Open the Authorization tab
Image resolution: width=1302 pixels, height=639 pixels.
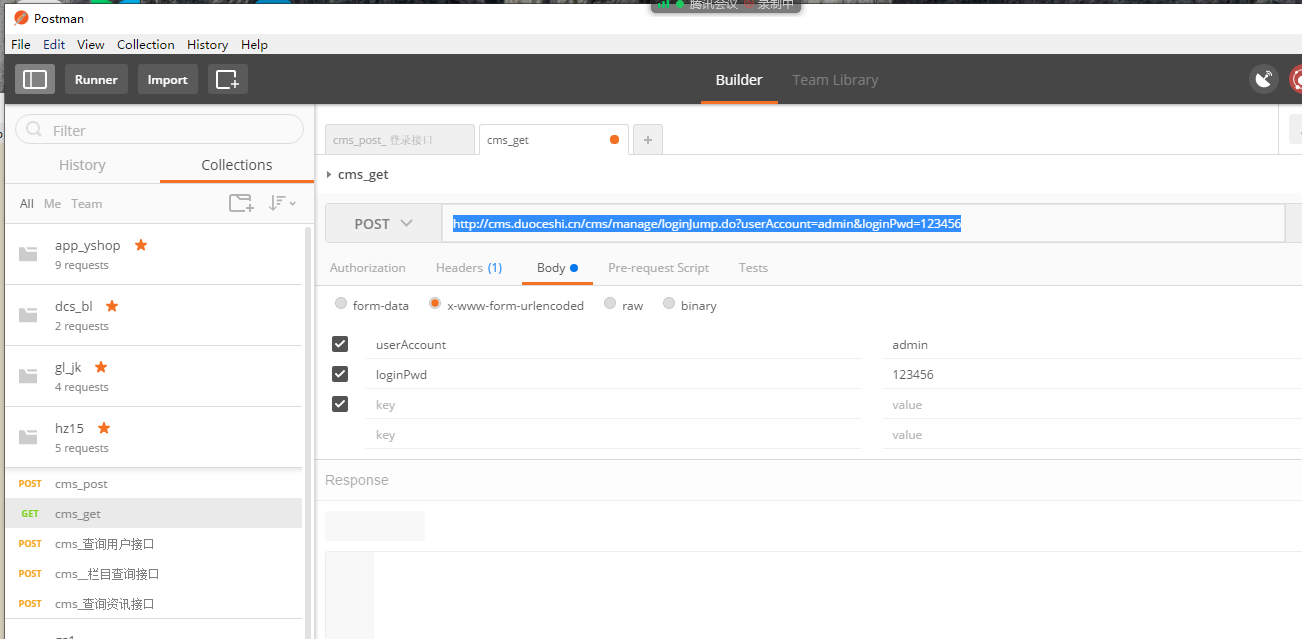(x=368, y=267)
